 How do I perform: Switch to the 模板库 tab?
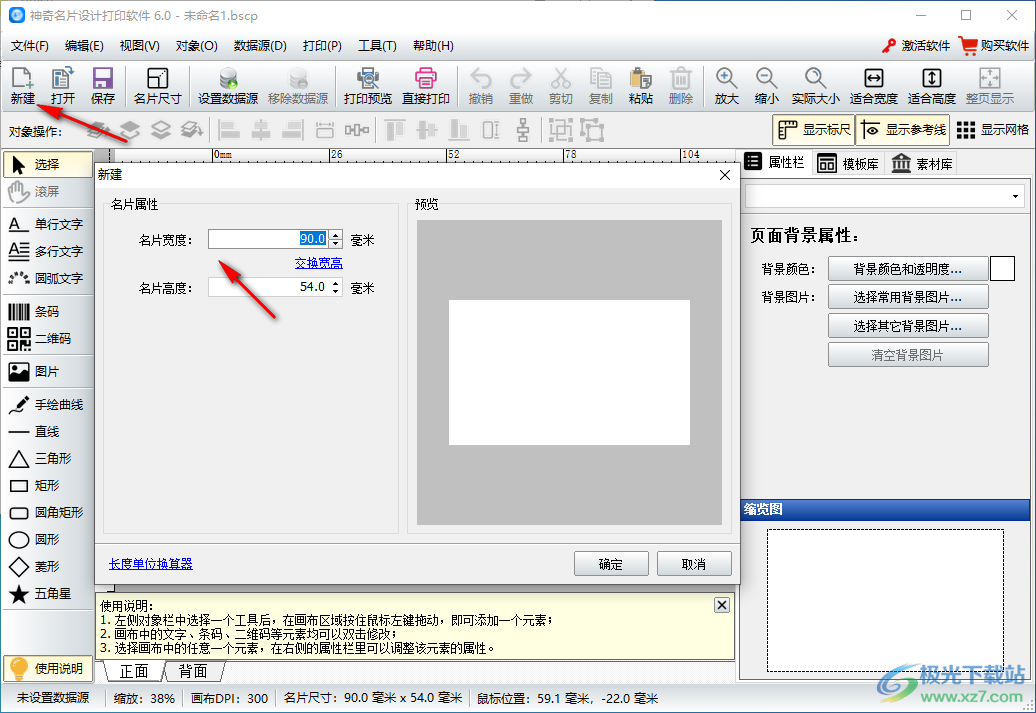(848, 163)
